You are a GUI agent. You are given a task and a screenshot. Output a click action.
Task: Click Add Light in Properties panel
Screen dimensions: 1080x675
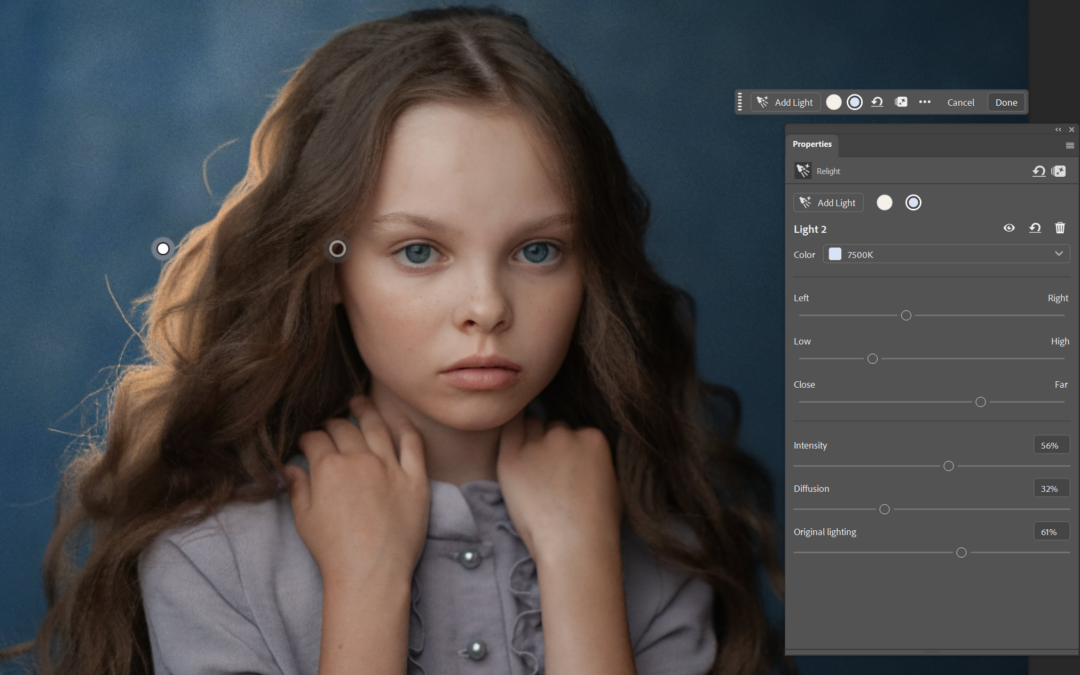828,202
